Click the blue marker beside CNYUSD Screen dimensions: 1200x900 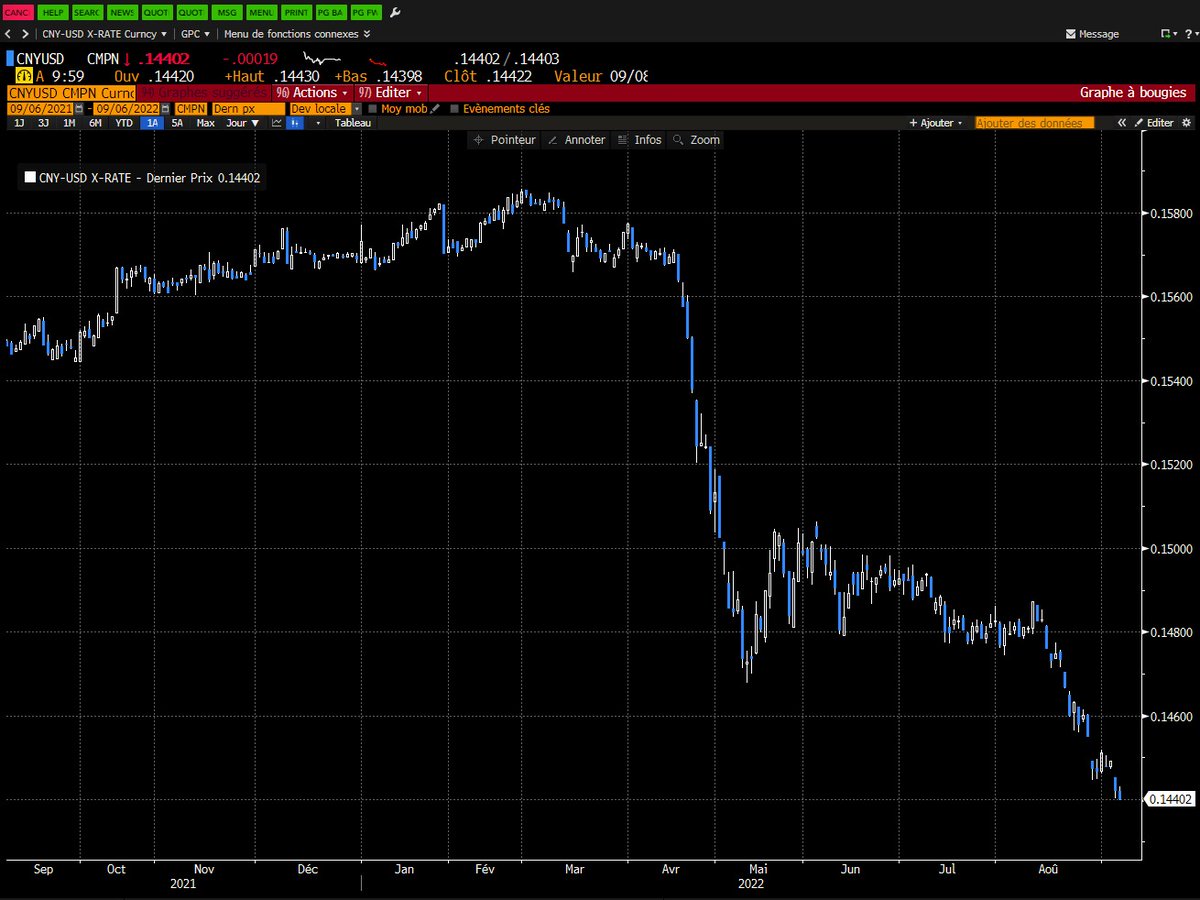click(x=10, y=59)
